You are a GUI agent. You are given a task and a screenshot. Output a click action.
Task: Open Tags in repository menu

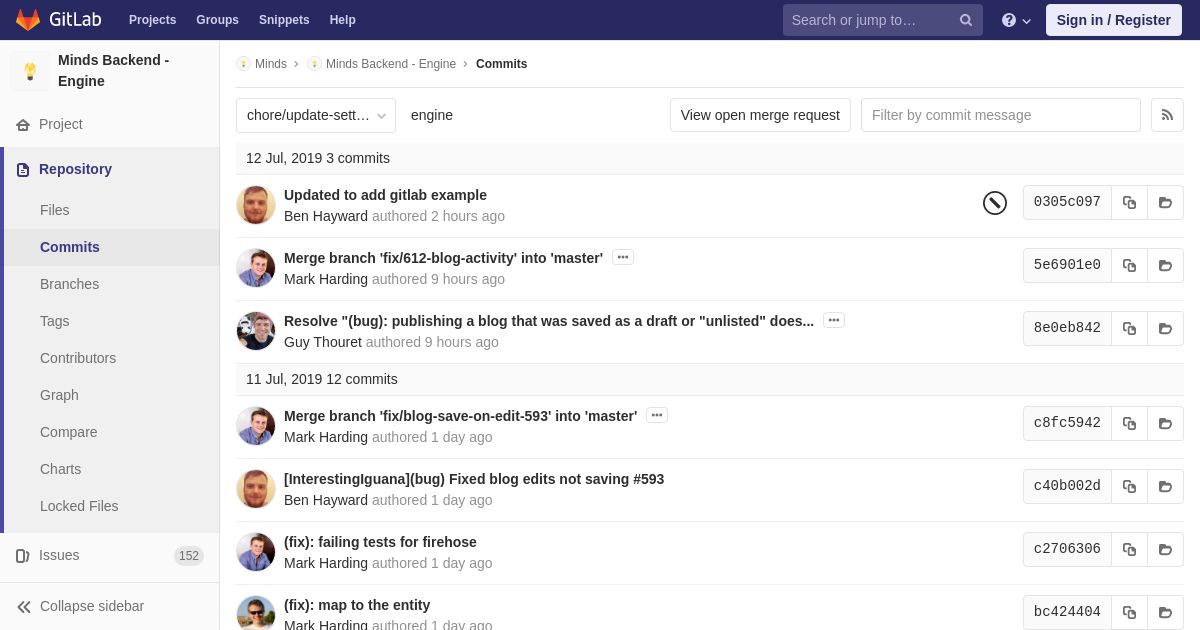click(55, 321)
